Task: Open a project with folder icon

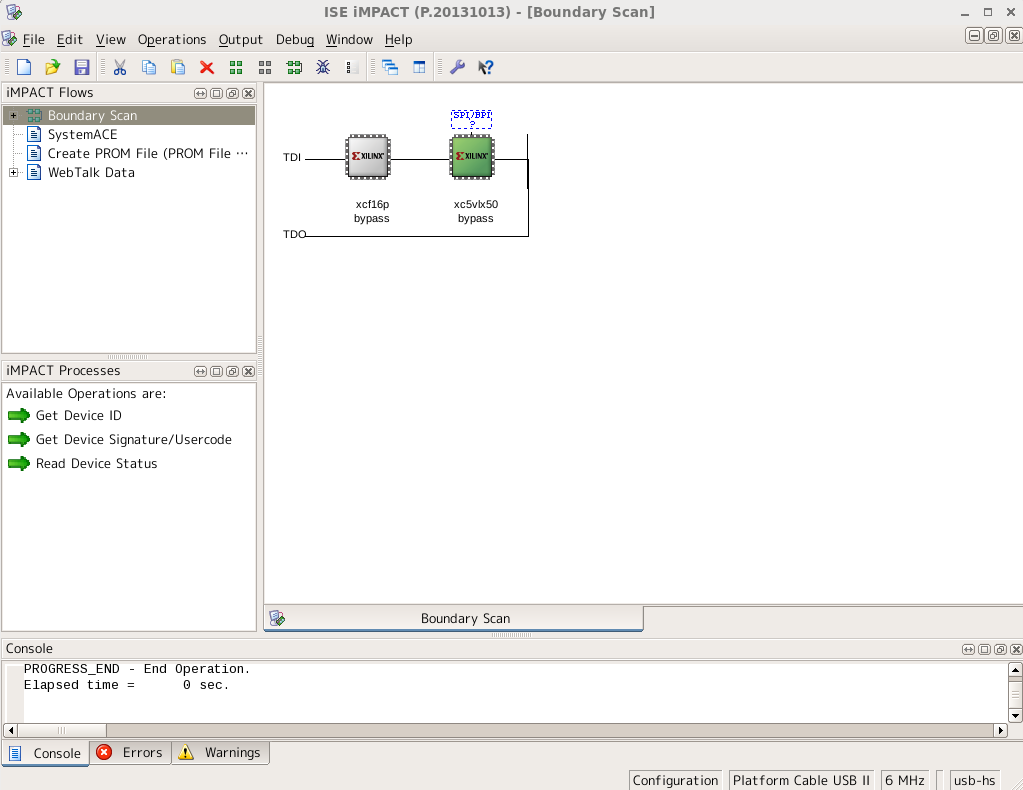Action: pyautogui.click(x=53, y=67)
